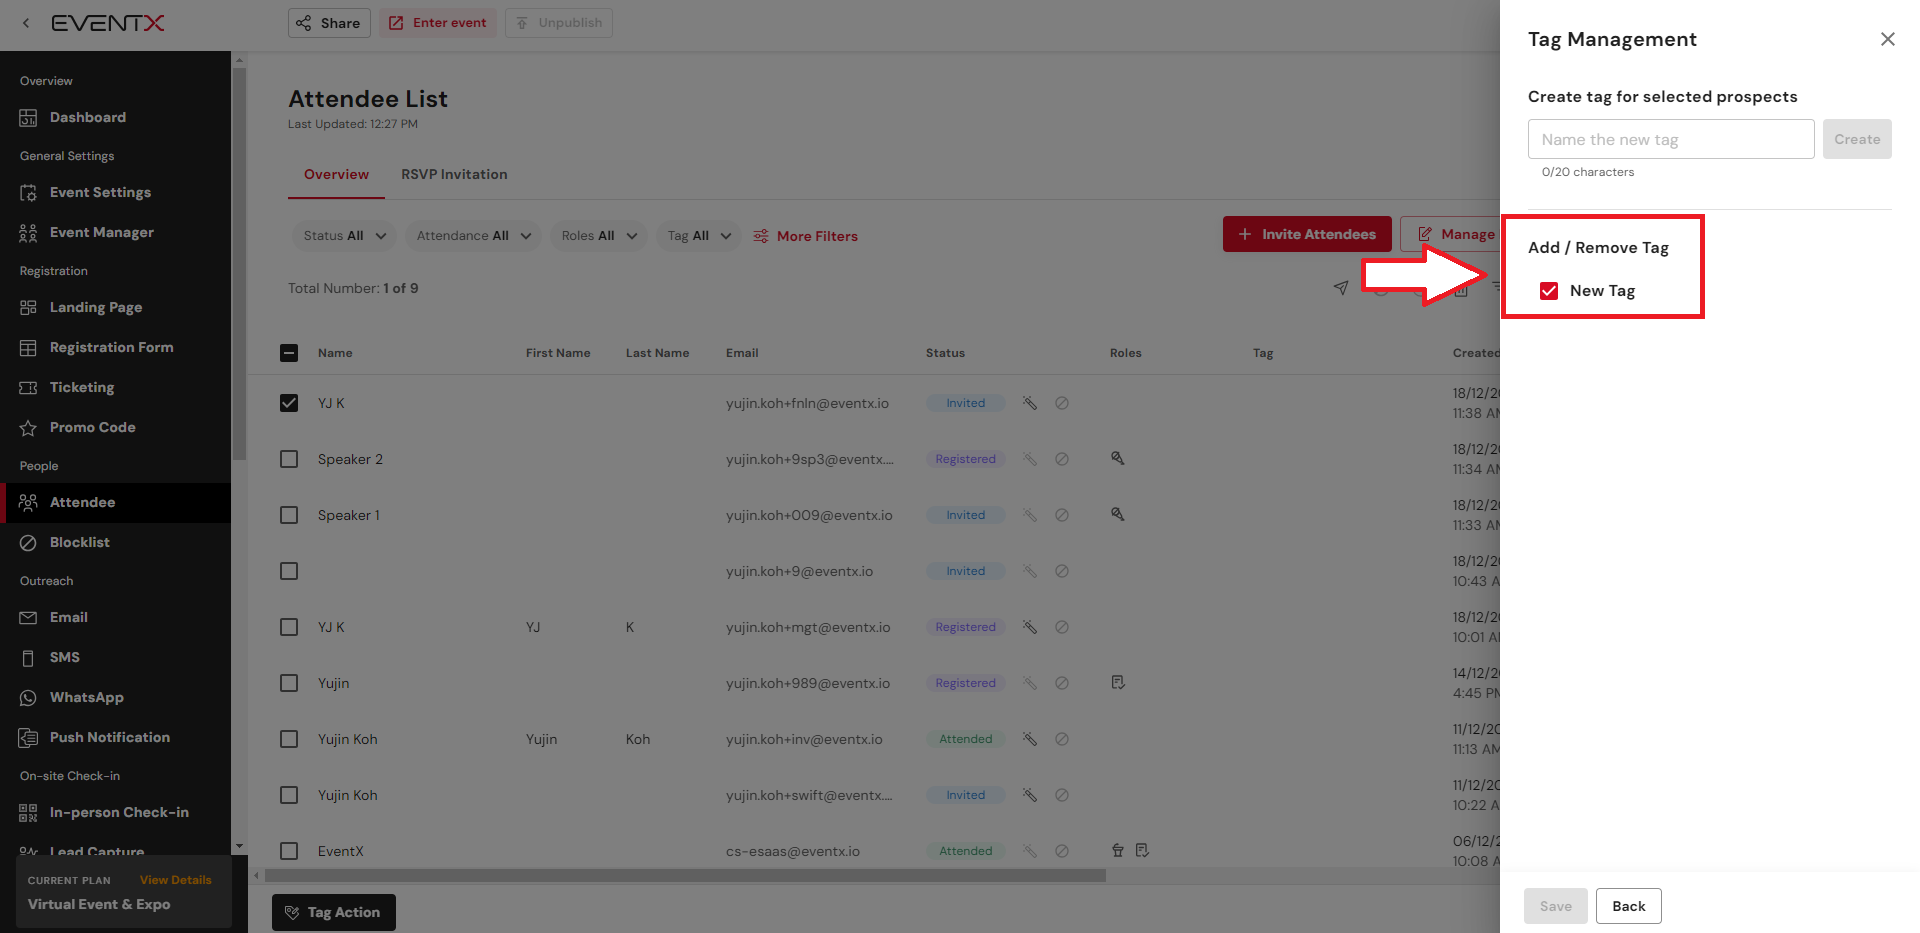Select the Speaker 2 row checkbox
The height and width of the screenshot is (933, 1920).
[x=289, y=459]
